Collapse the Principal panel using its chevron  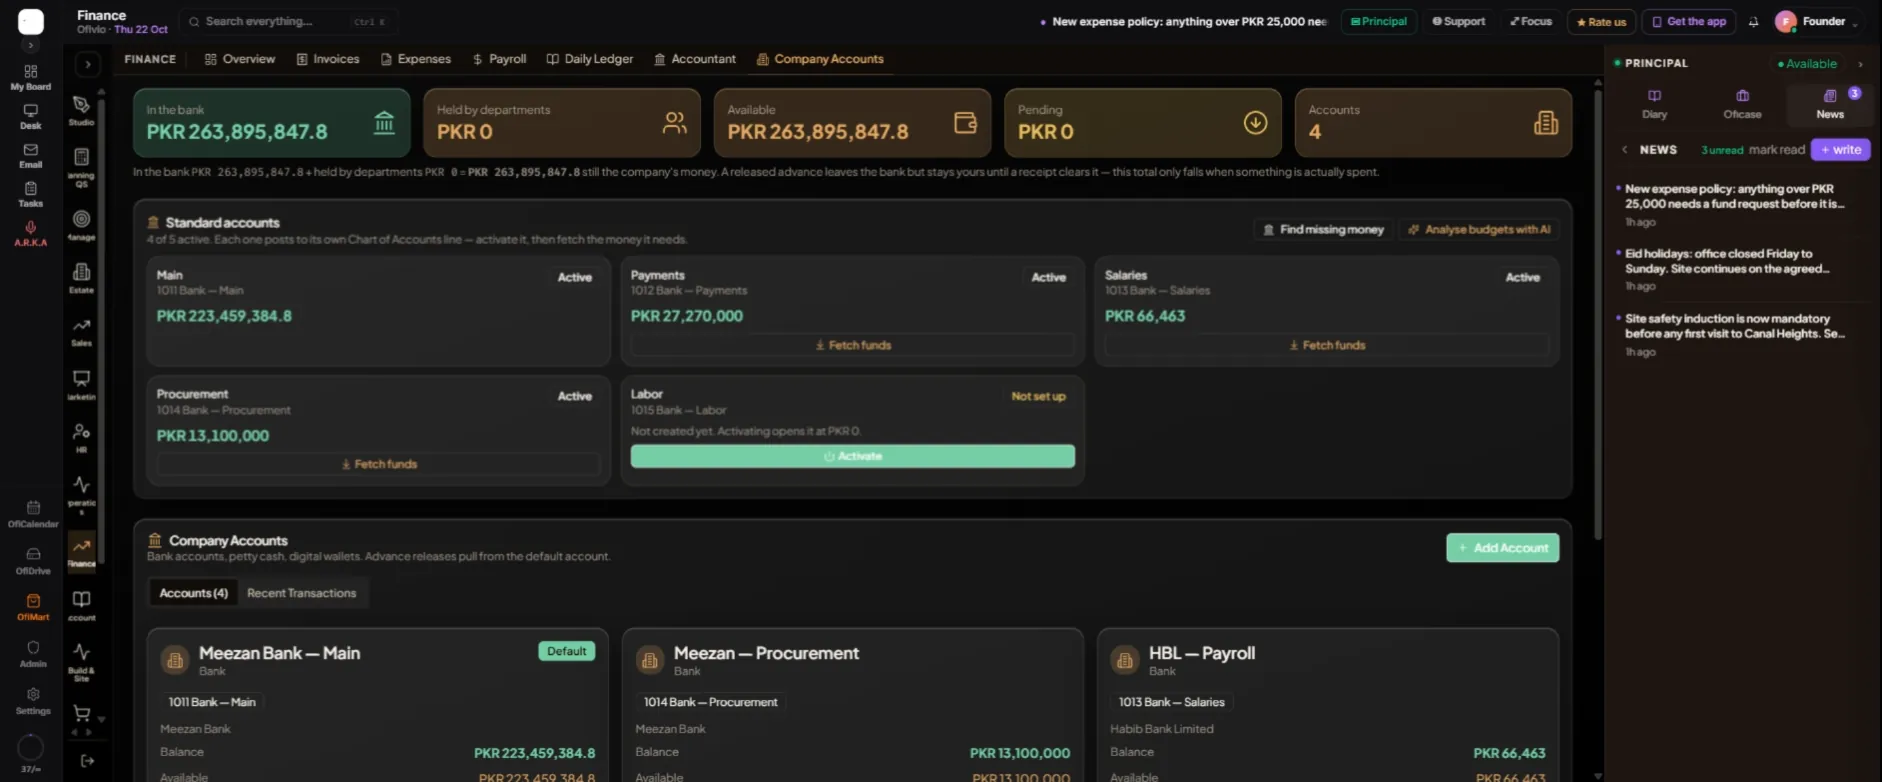click(x=1860, y=64)
